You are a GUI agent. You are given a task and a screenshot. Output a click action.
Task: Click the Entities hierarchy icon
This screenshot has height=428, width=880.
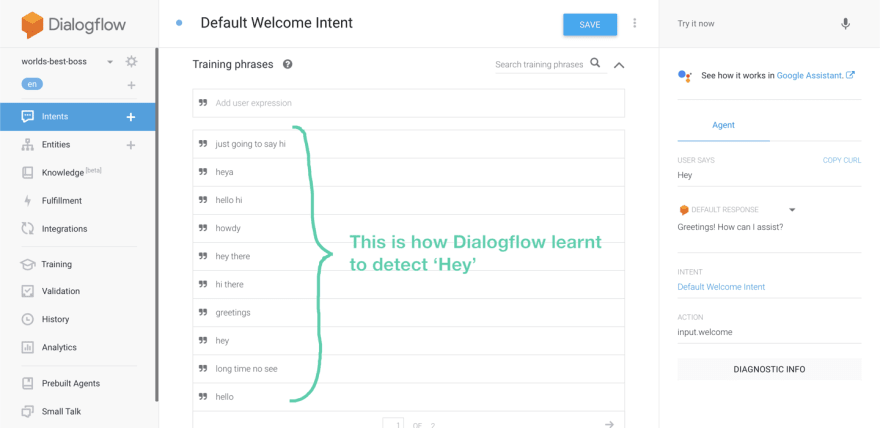point(28,145)
